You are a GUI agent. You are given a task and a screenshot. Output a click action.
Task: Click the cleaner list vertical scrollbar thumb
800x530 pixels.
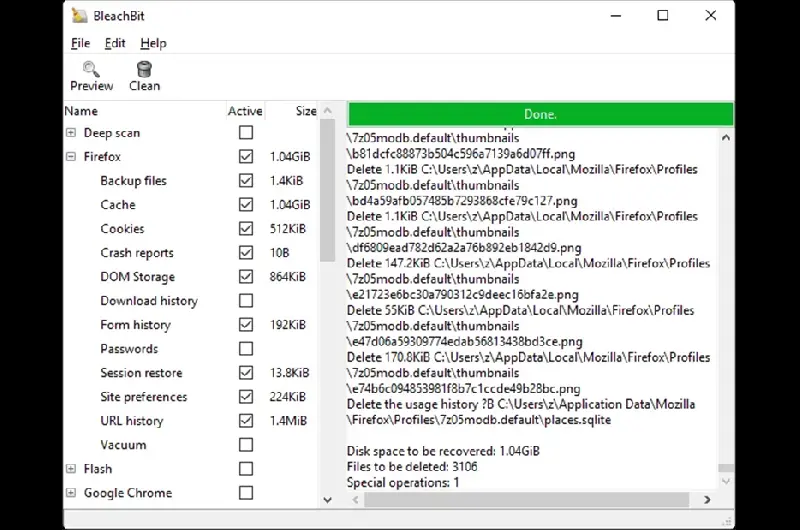point(328,190)
